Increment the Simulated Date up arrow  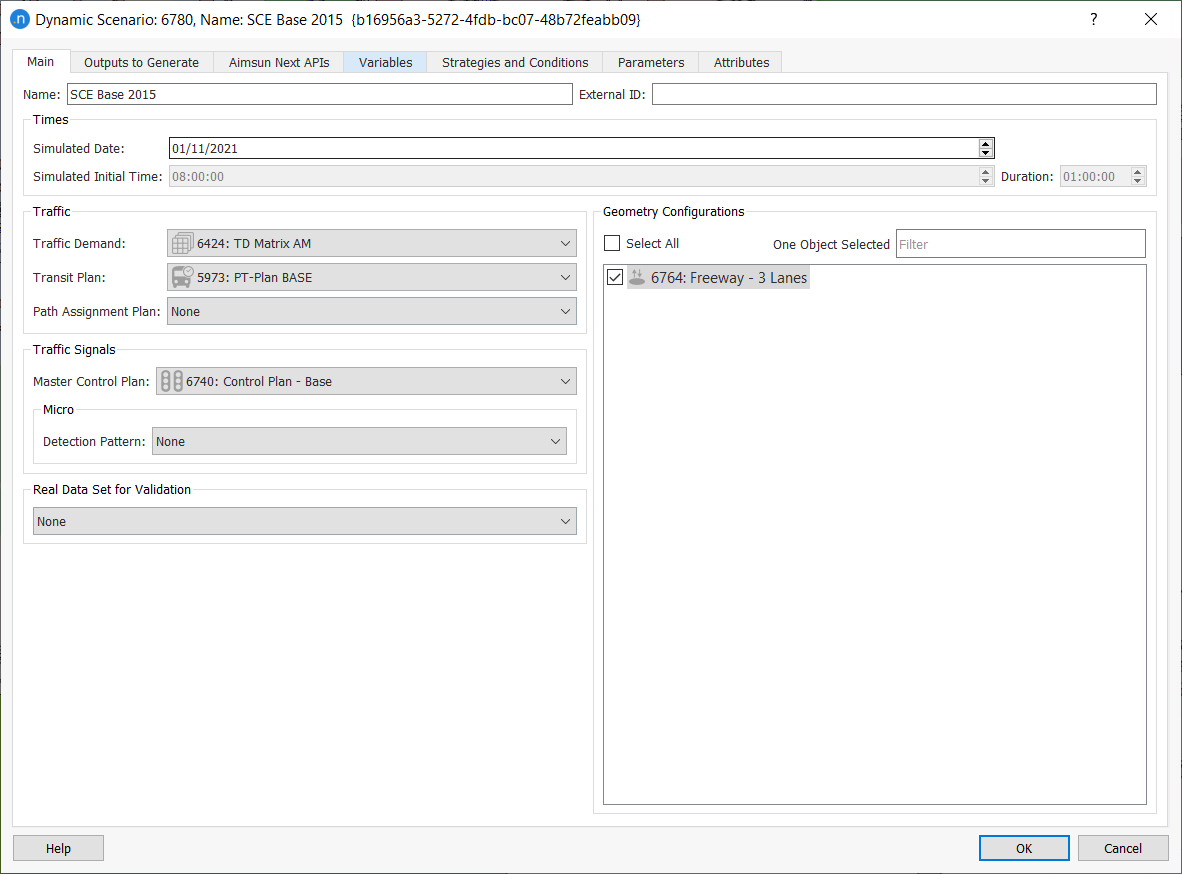tap(986, 144)
